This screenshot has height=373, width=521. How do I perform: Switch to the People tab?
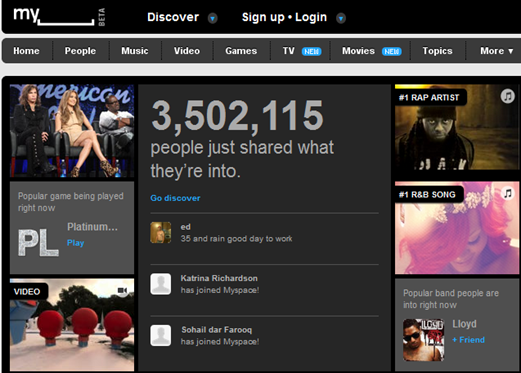point(80,51)
